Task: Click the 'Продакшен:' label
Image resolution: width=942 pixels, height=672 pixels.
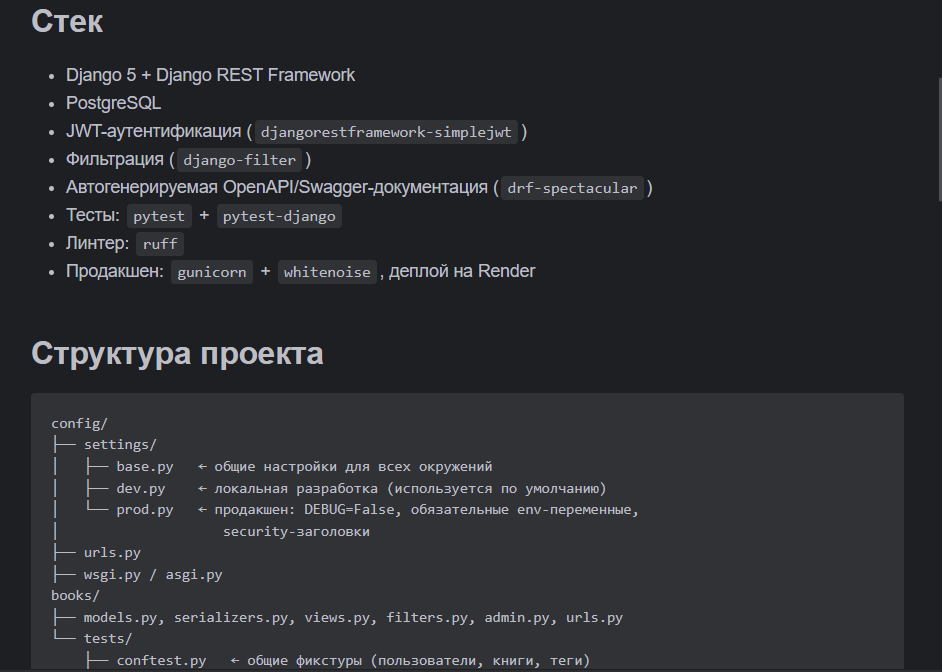Action: click(x=115, y=271)
